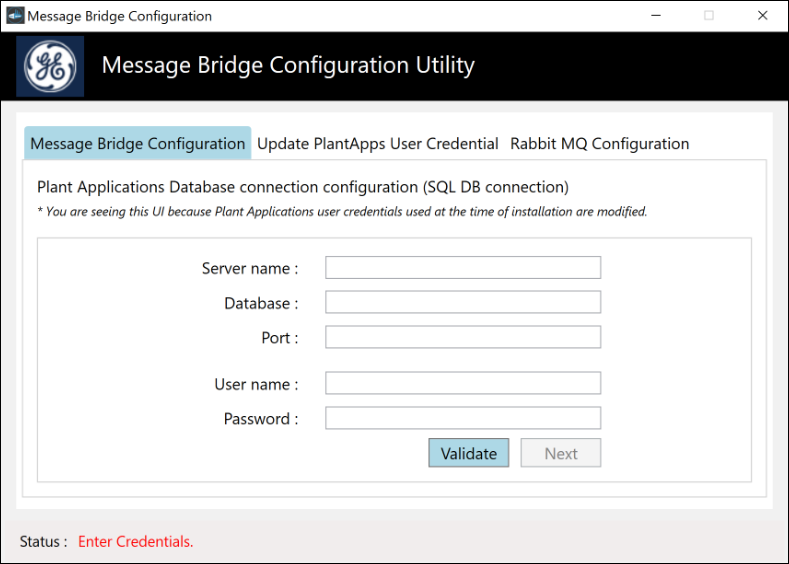
Task: Click the Validate button
Action: 468,453
